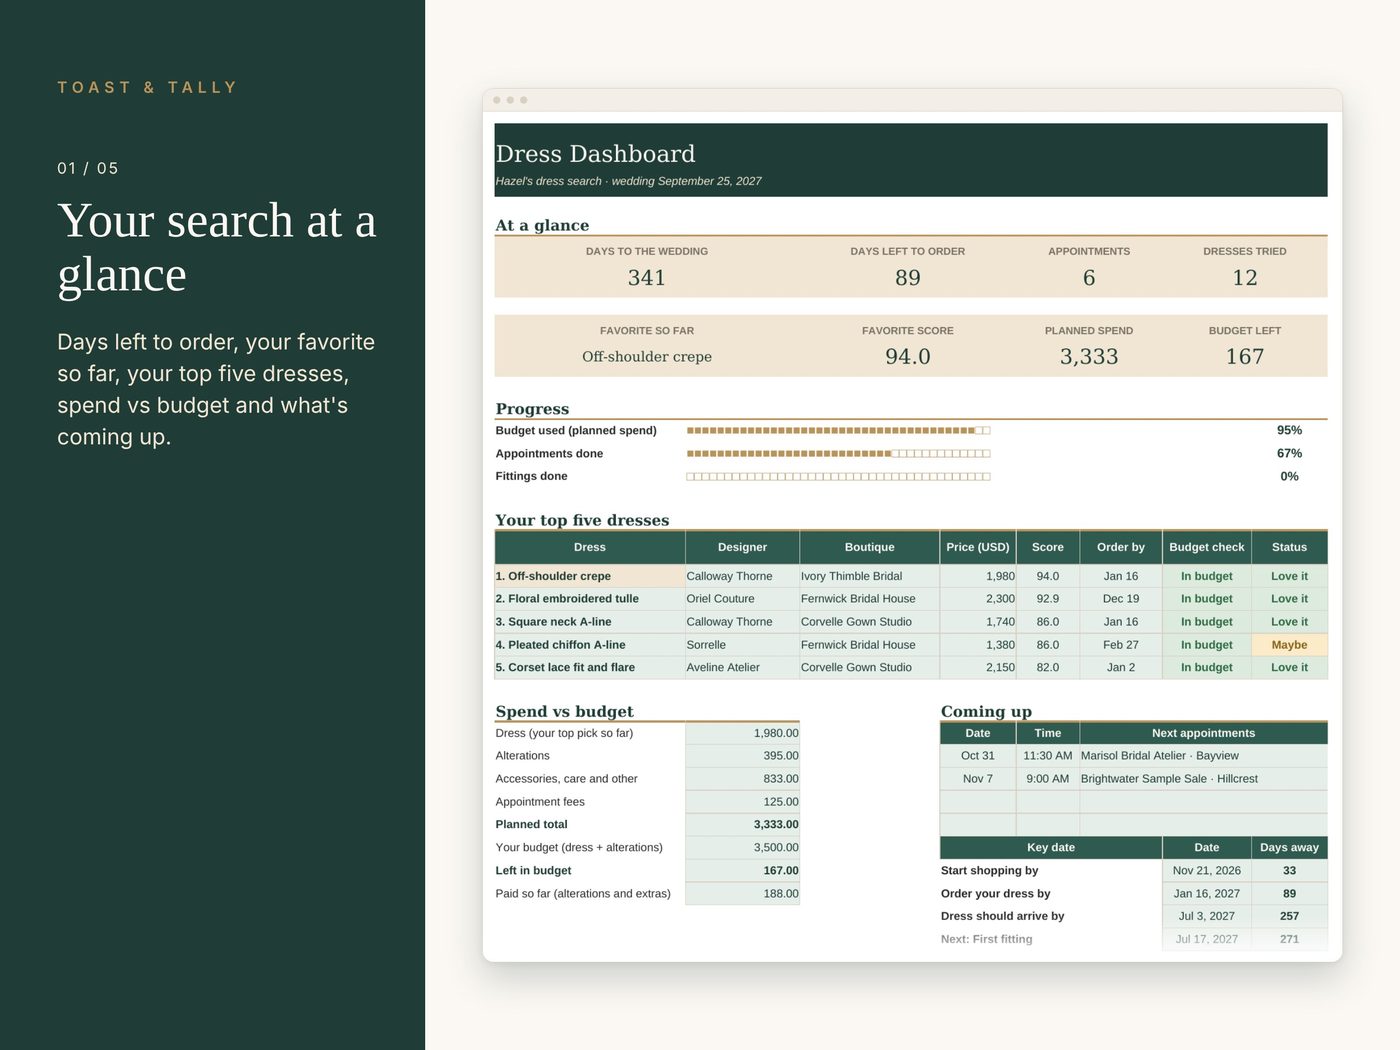Click the Favorite So Far value Off-shoulder crepe
This screenshot has height=1050, width=1400.
coord(647,357)
